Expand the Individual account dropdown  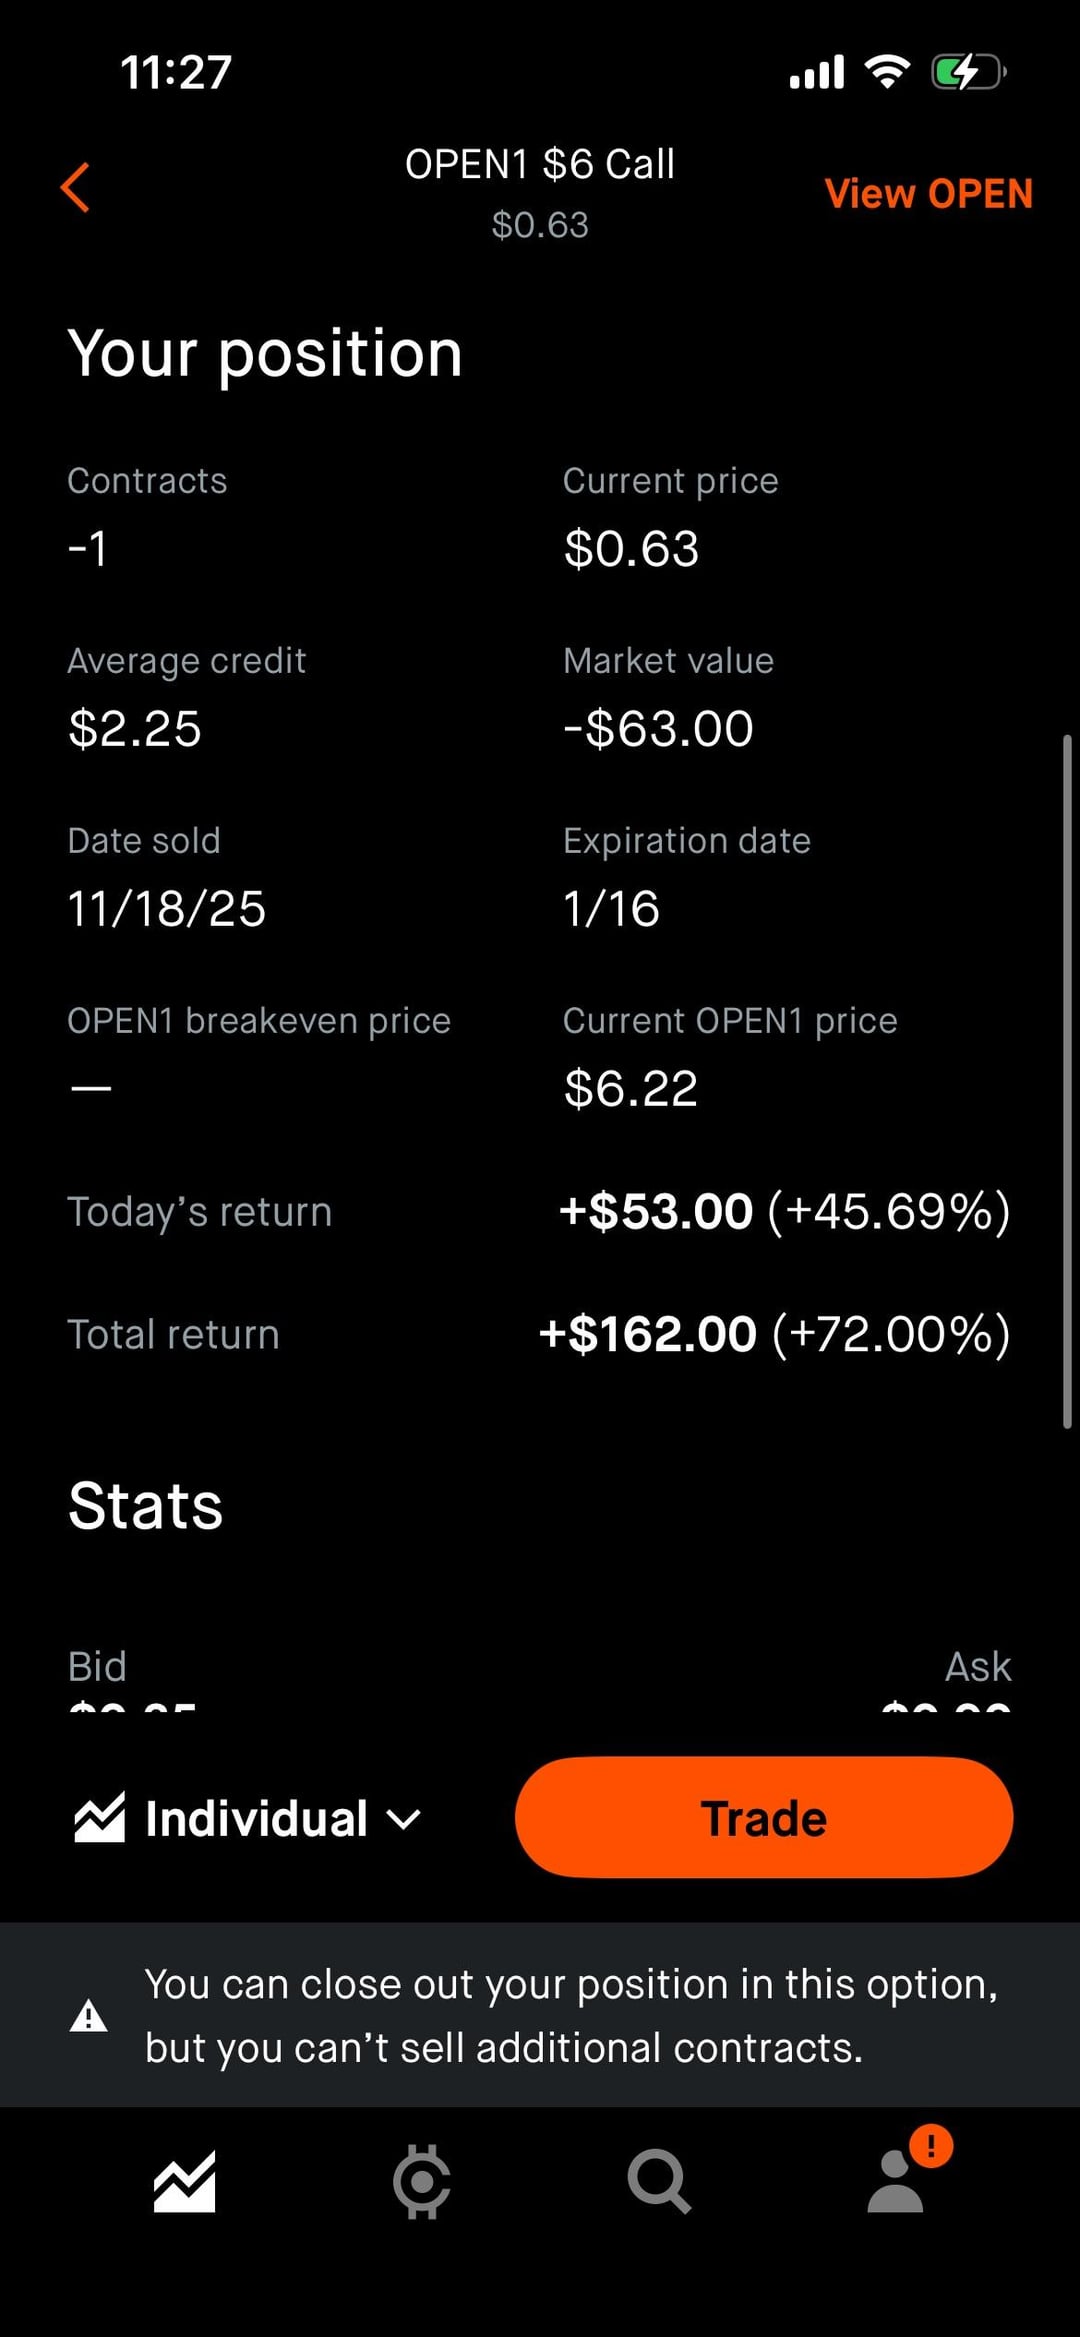[x=403, y=1818]
